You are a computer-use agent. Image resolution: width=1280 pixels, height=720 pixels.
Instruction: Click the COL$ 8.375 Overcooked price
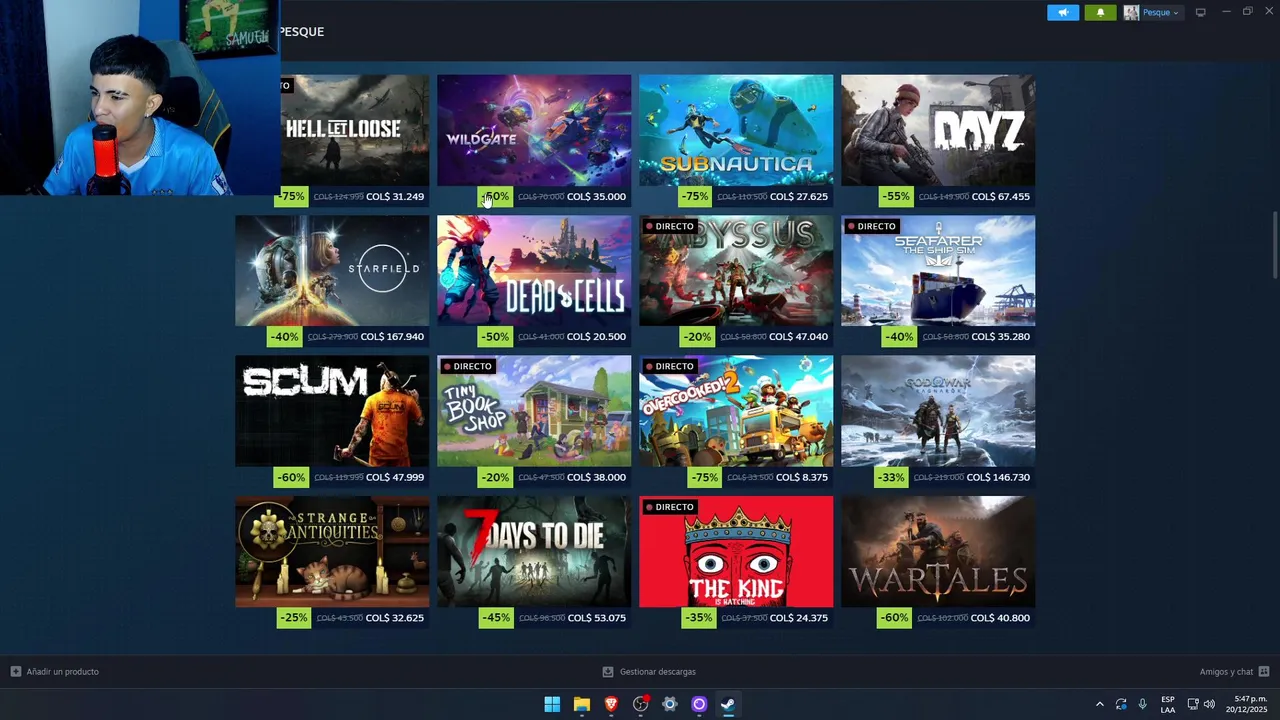(802, 478)
